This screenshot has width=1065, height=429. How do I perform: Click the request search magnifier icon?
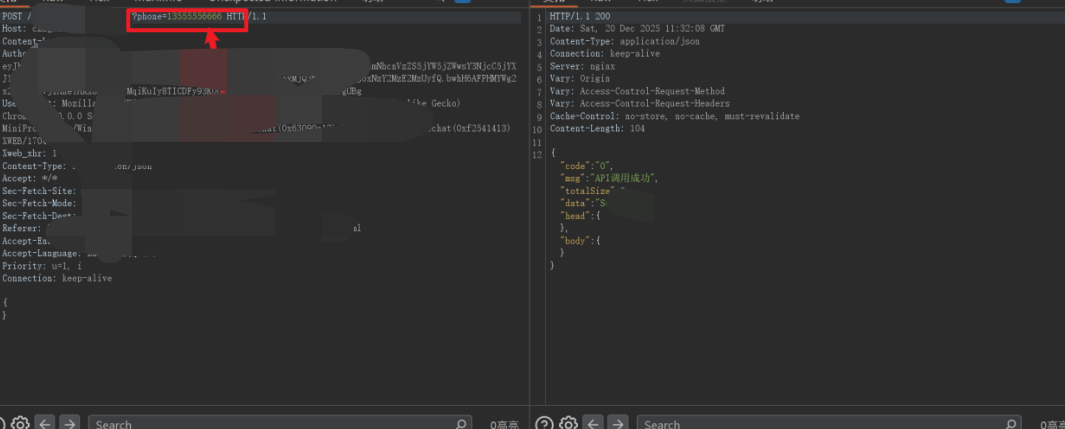point(461,424)
